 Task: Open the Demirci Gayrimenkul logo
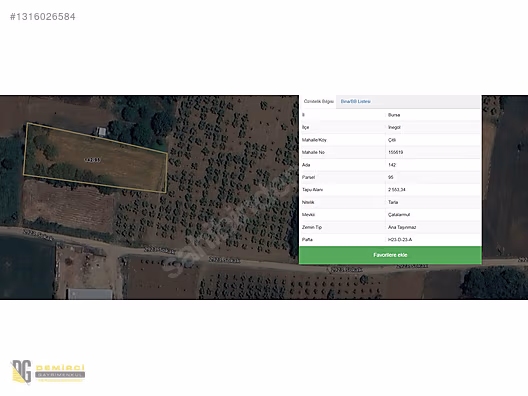pos(47,372)
